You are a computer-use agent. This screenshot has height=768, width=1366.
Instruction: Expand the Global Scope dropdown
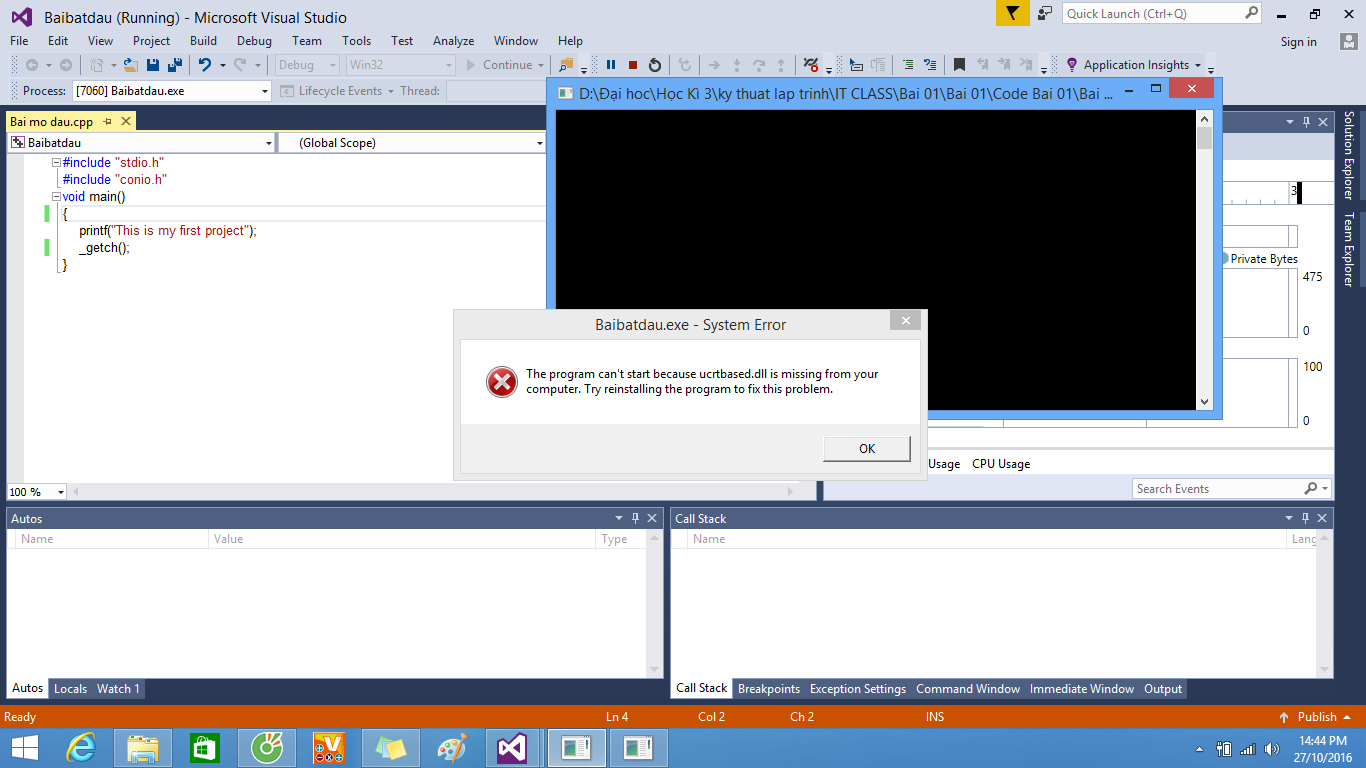tap(539, 143)
